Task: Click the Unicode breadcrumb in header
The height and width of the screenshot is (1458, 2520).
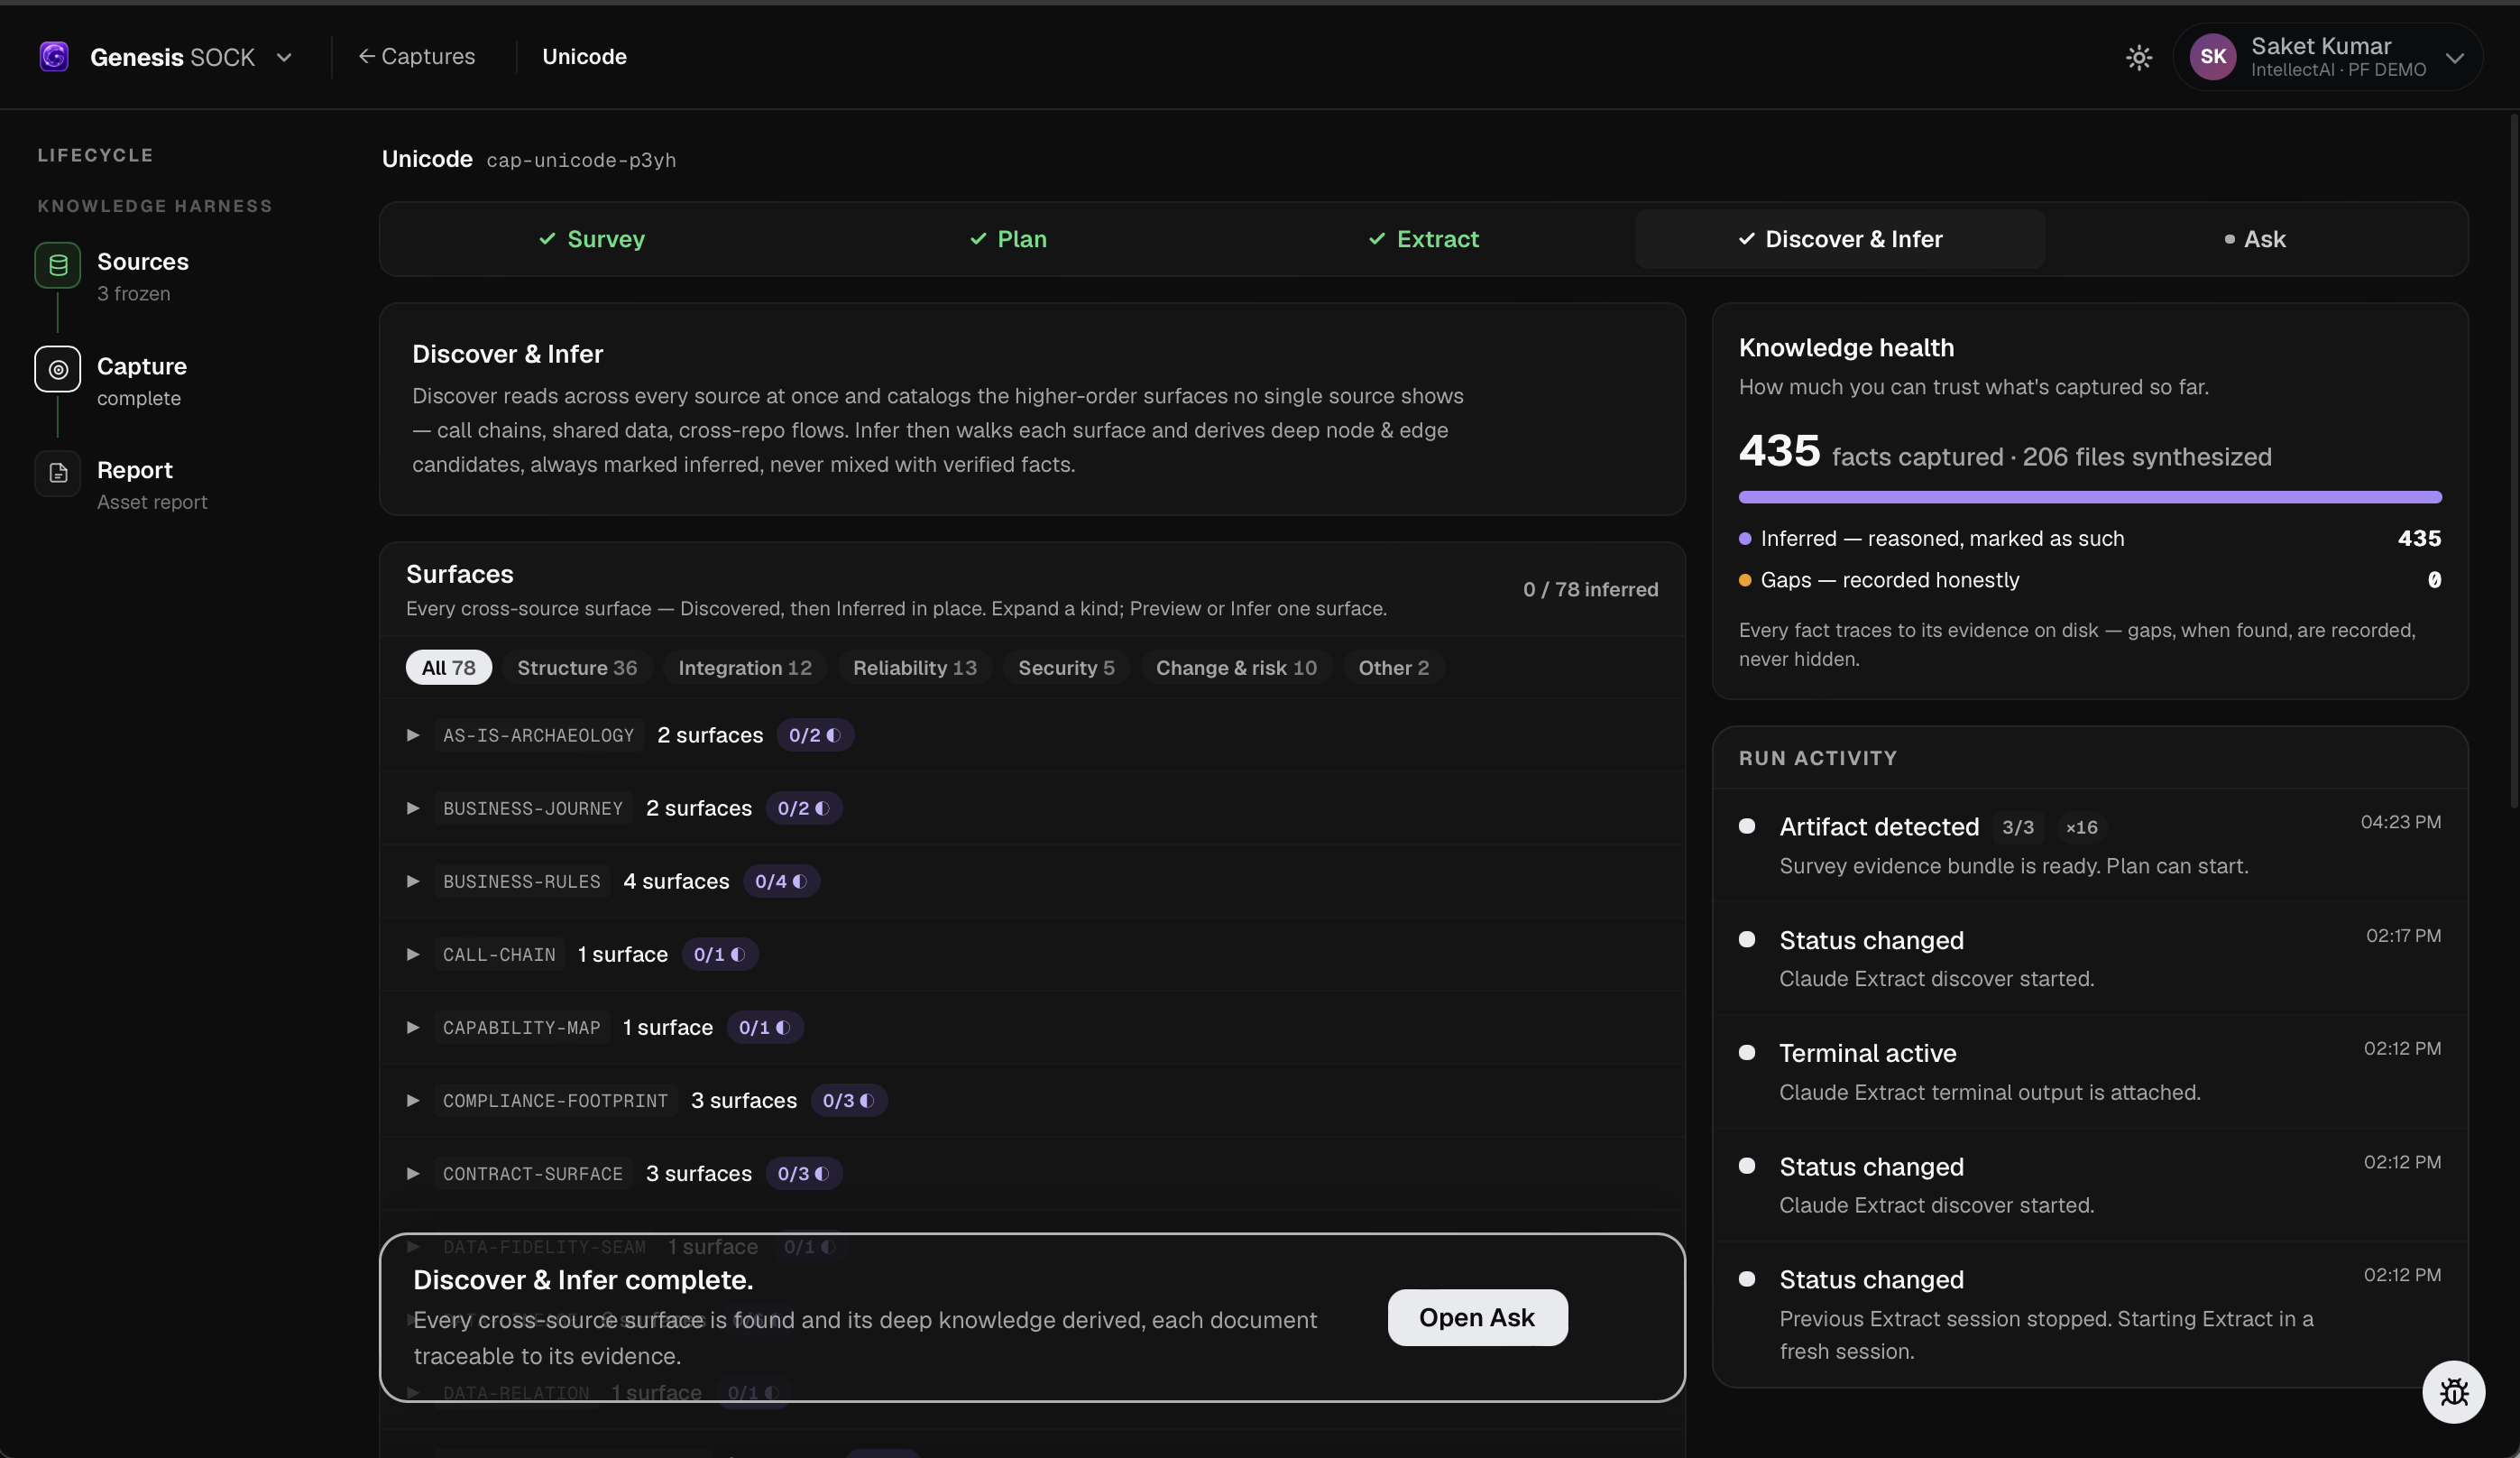Action: (x=584, y=56)
